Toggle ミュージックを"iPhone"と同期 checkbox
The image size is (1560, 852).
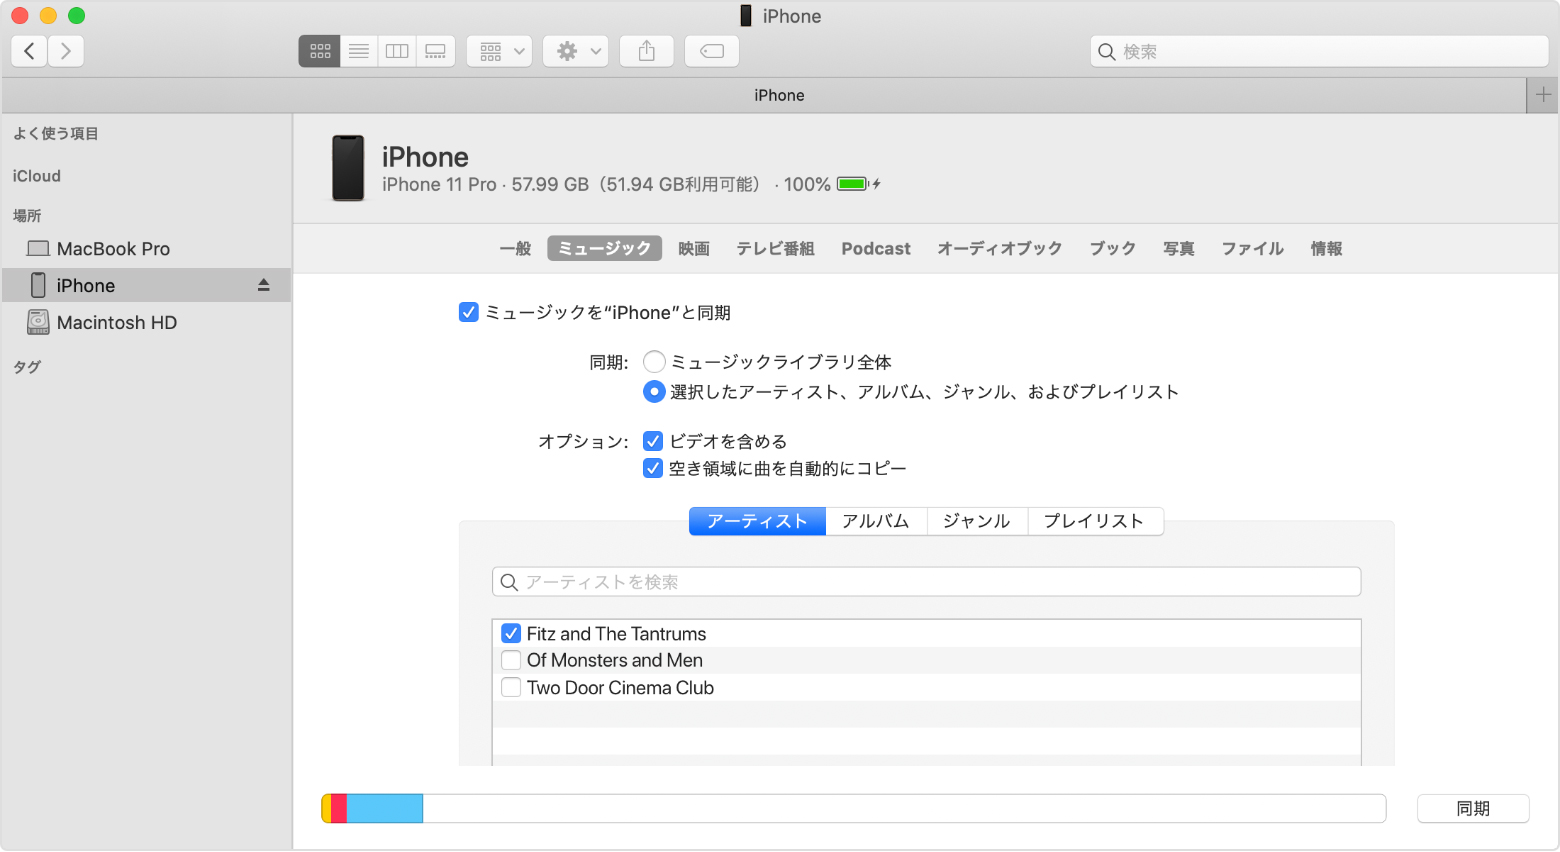pyautogui.click(x=468, y=312)
